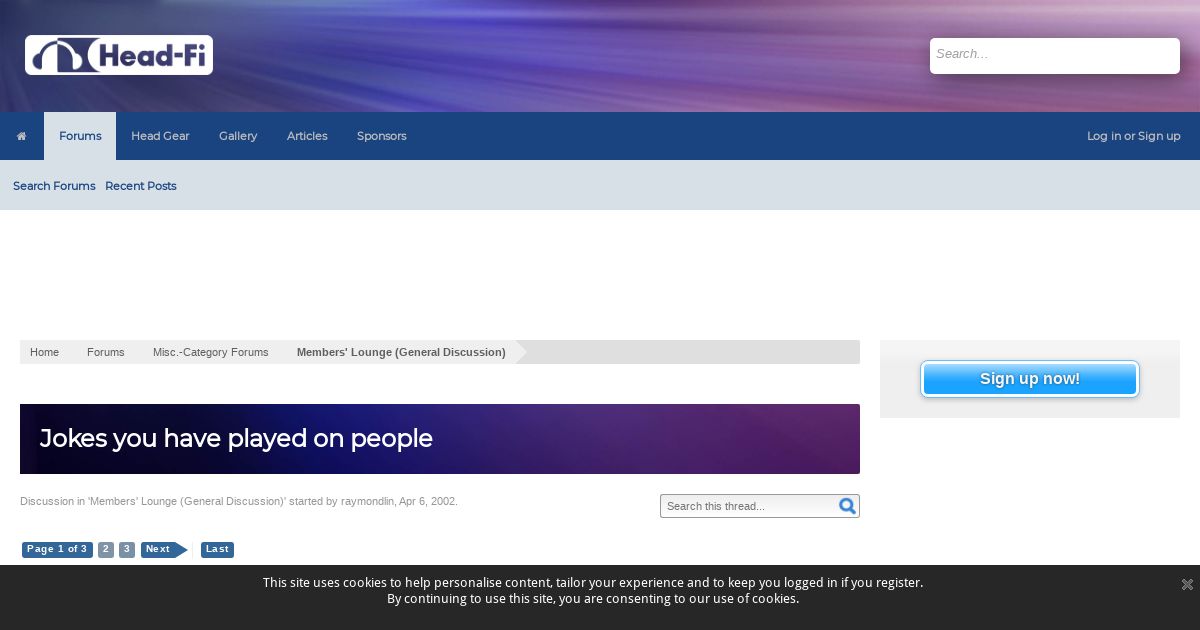Click the Head-Fi logo
This screenshot has width=1200, height=630.
click(119, 55)
